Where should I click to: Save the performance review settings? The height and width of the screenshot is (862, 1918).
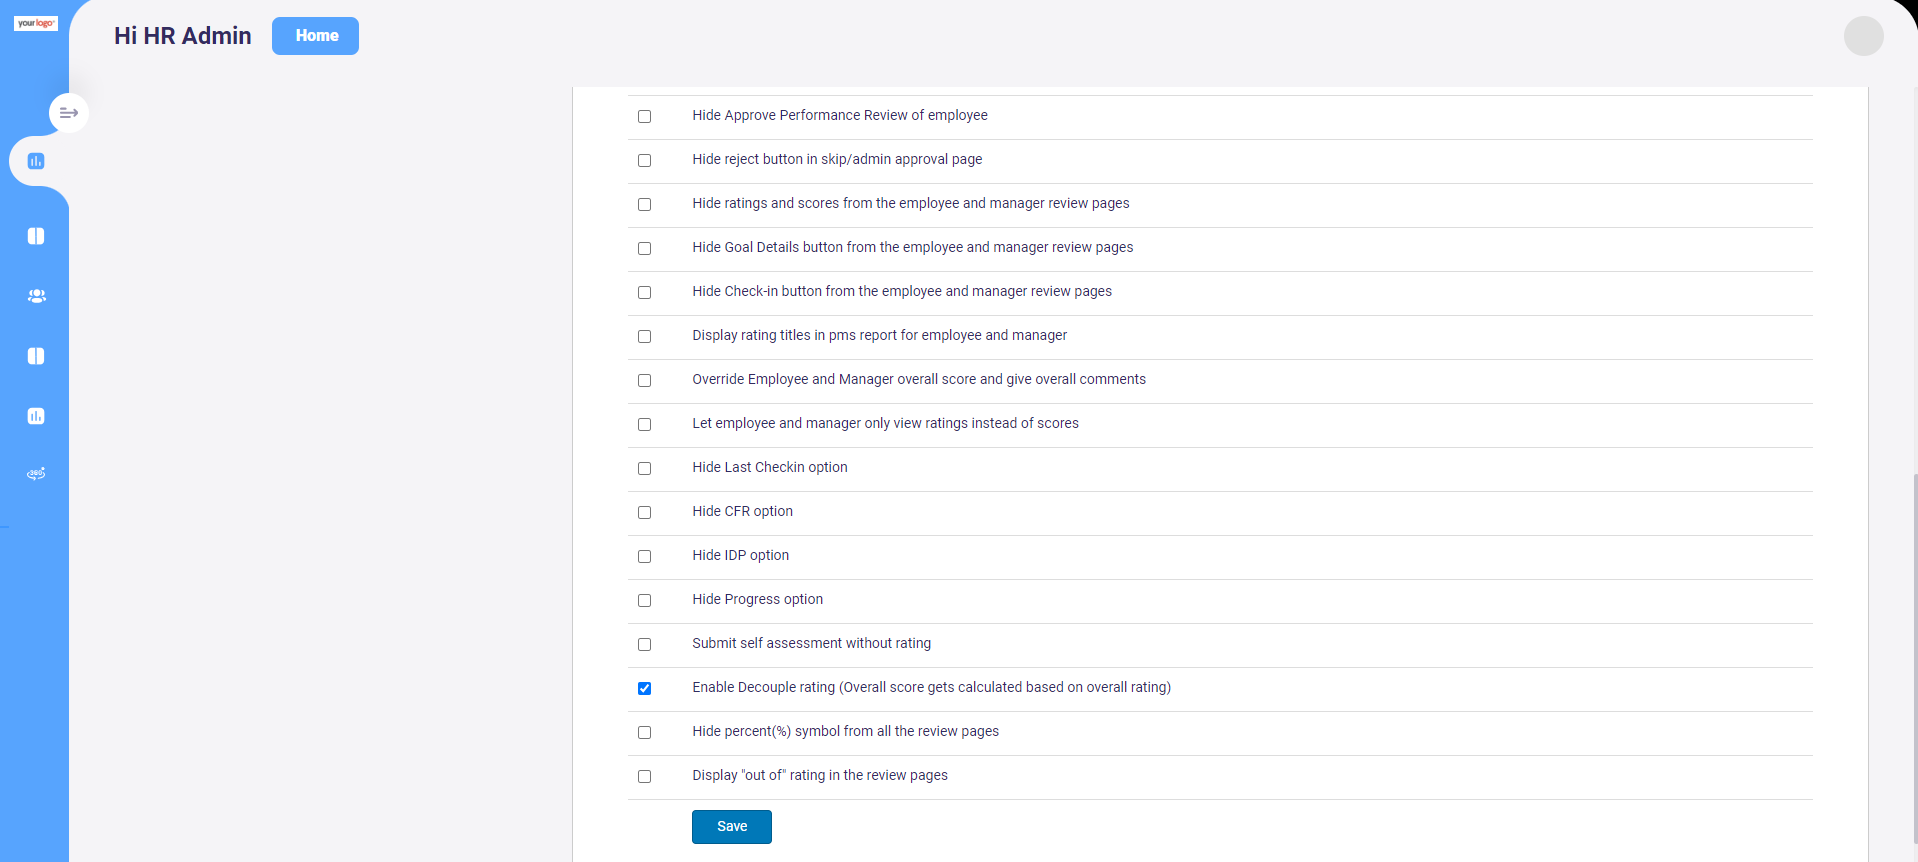(x=732, y=827)
